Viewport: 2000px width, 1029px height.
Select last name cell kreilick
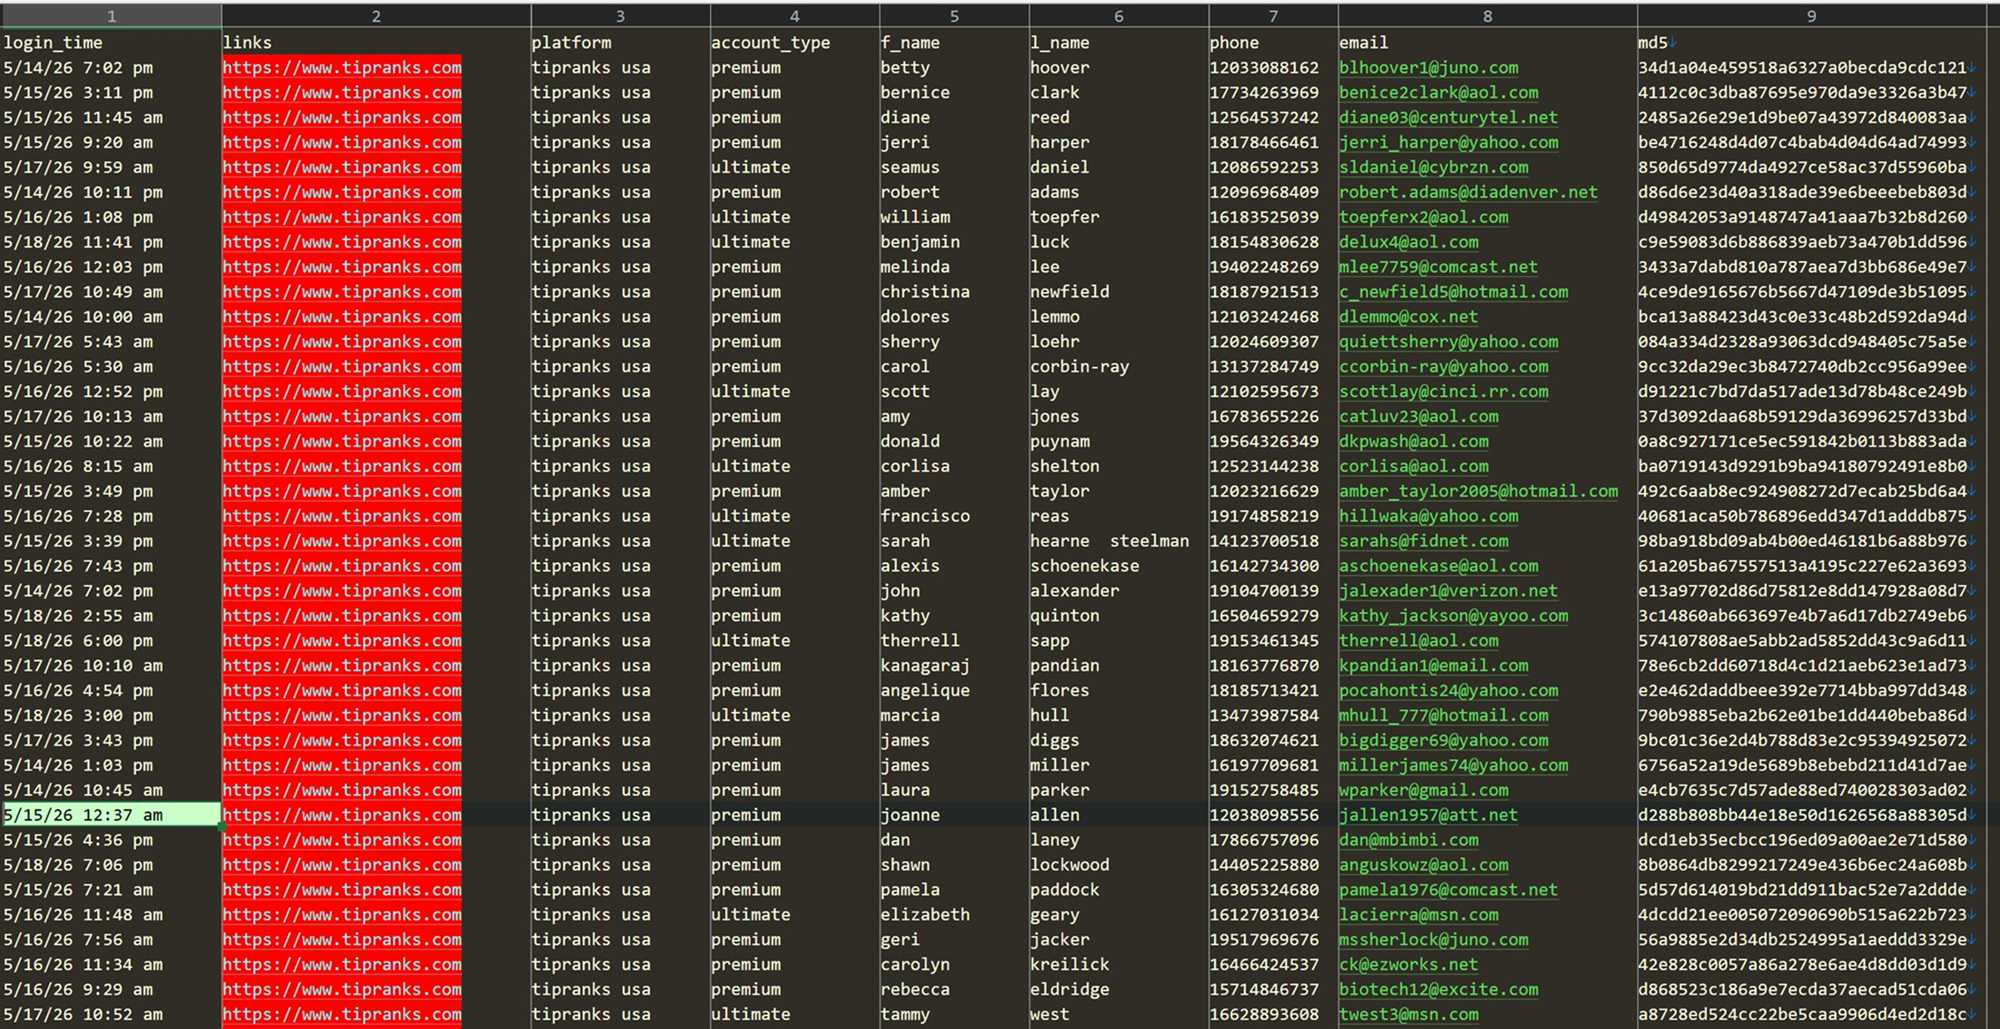click(x=1070, y=965)
